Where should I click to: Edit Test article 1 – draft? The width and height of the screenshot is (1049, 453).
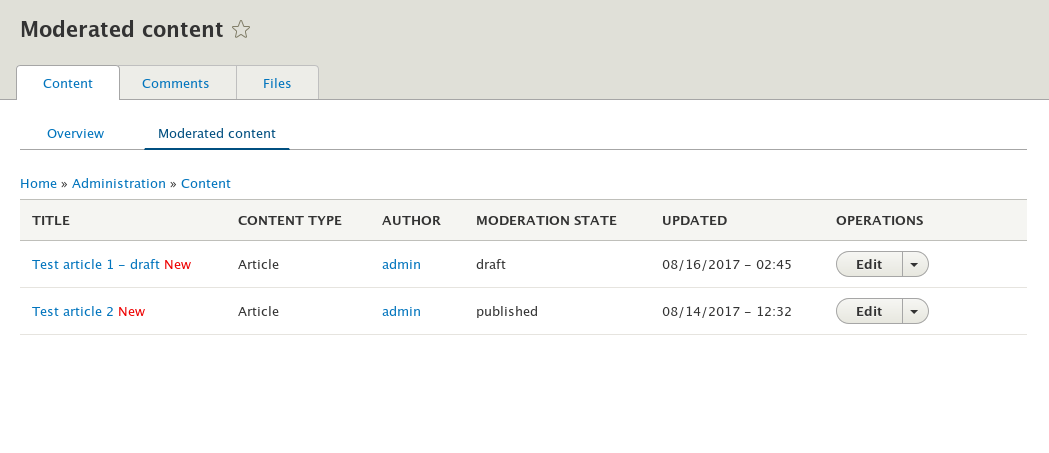pos(869,264)
